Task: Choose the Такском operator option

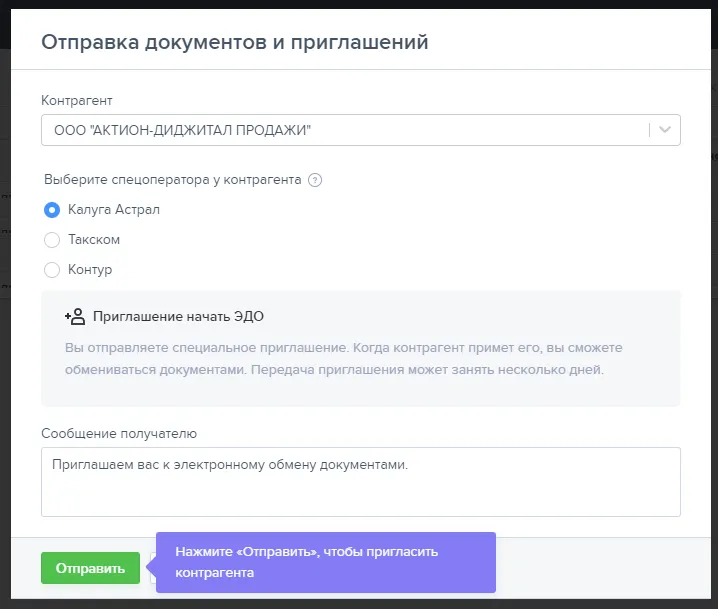Action: pyautogui.click(x=52, y=240)
